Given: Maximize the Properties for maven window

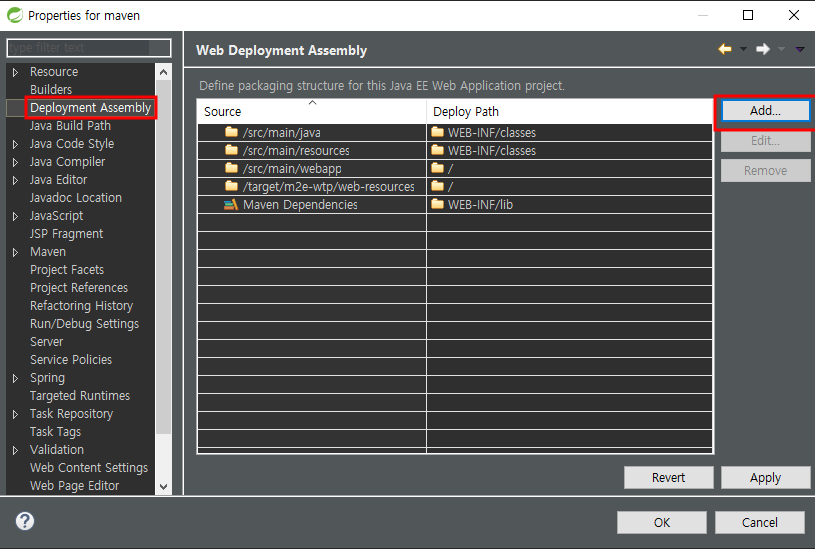Looking at the screenshot, I should point(748,15).
